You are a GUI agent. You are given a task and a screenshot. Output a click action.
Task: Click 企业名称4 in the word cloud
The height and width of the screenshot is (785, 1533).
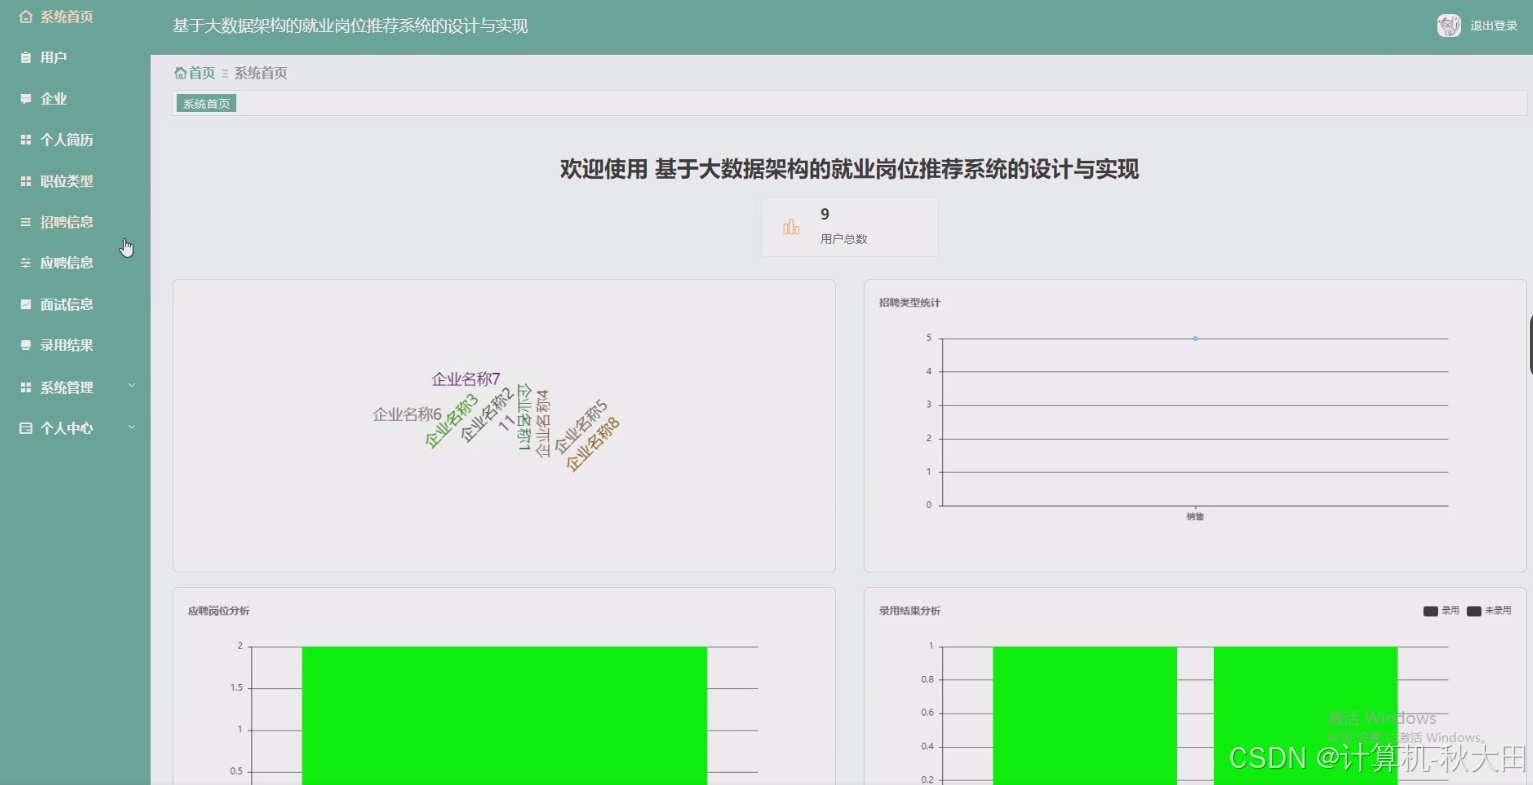point(543,424)
